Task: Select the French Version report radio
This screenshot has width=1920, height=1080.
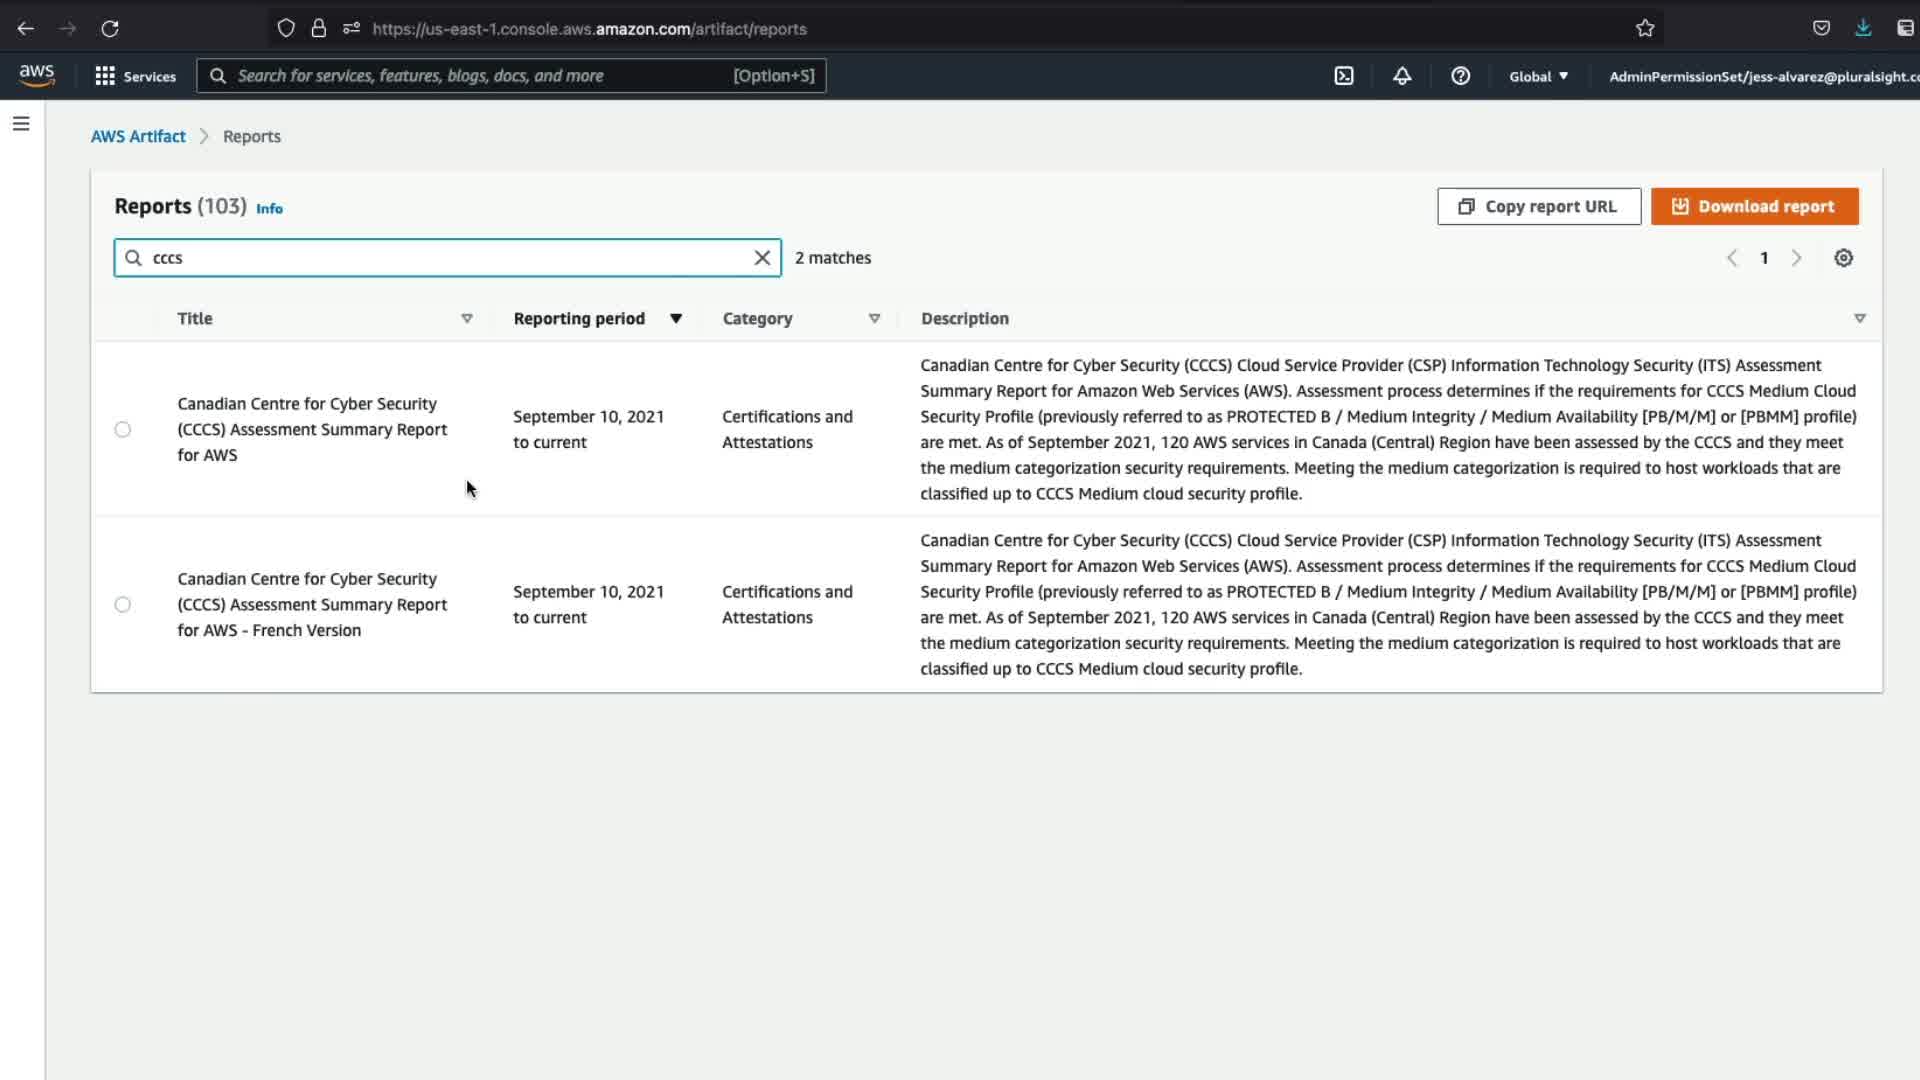Action: pos(122,605)
